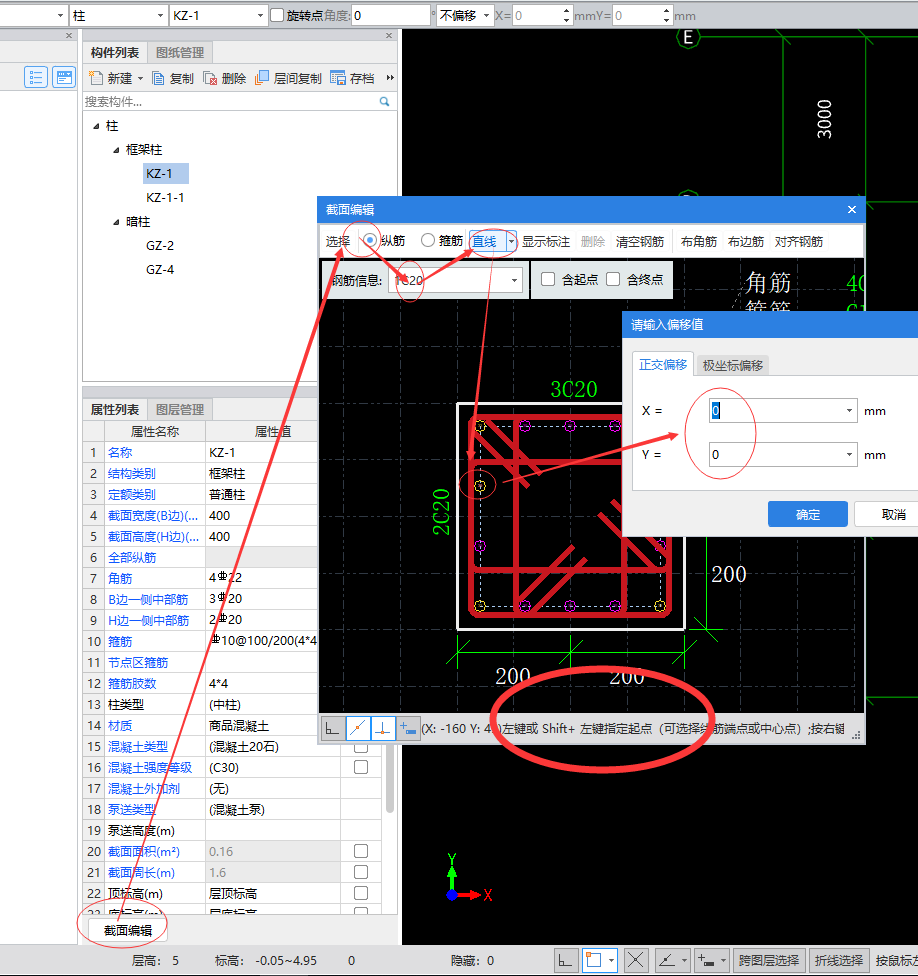Click the angle snap icon in main status bar

[x=667, y=960]
